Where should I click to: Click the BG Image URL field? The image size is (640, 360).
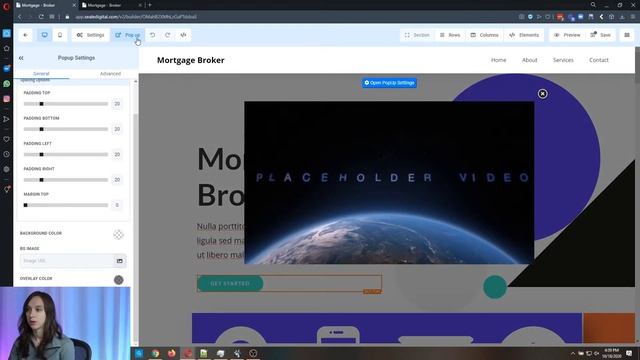point(66,261)
